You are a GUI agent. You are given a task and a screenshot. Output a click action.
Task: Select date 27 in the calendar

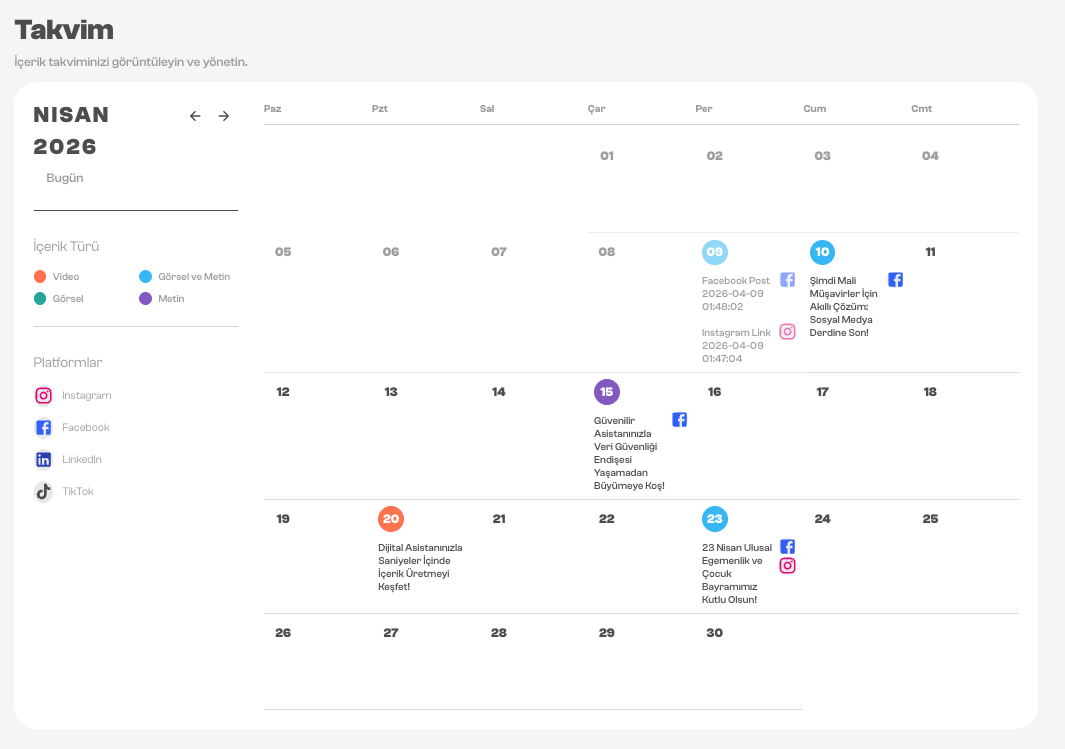pos(391,633)
